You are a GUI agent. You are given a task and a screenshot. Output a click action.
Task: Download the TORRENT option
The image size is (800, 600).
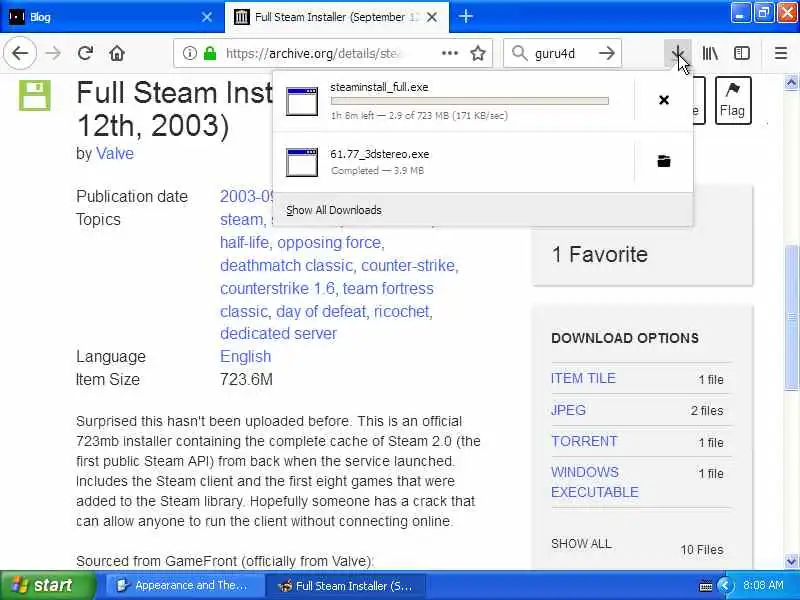pos(584,441)
